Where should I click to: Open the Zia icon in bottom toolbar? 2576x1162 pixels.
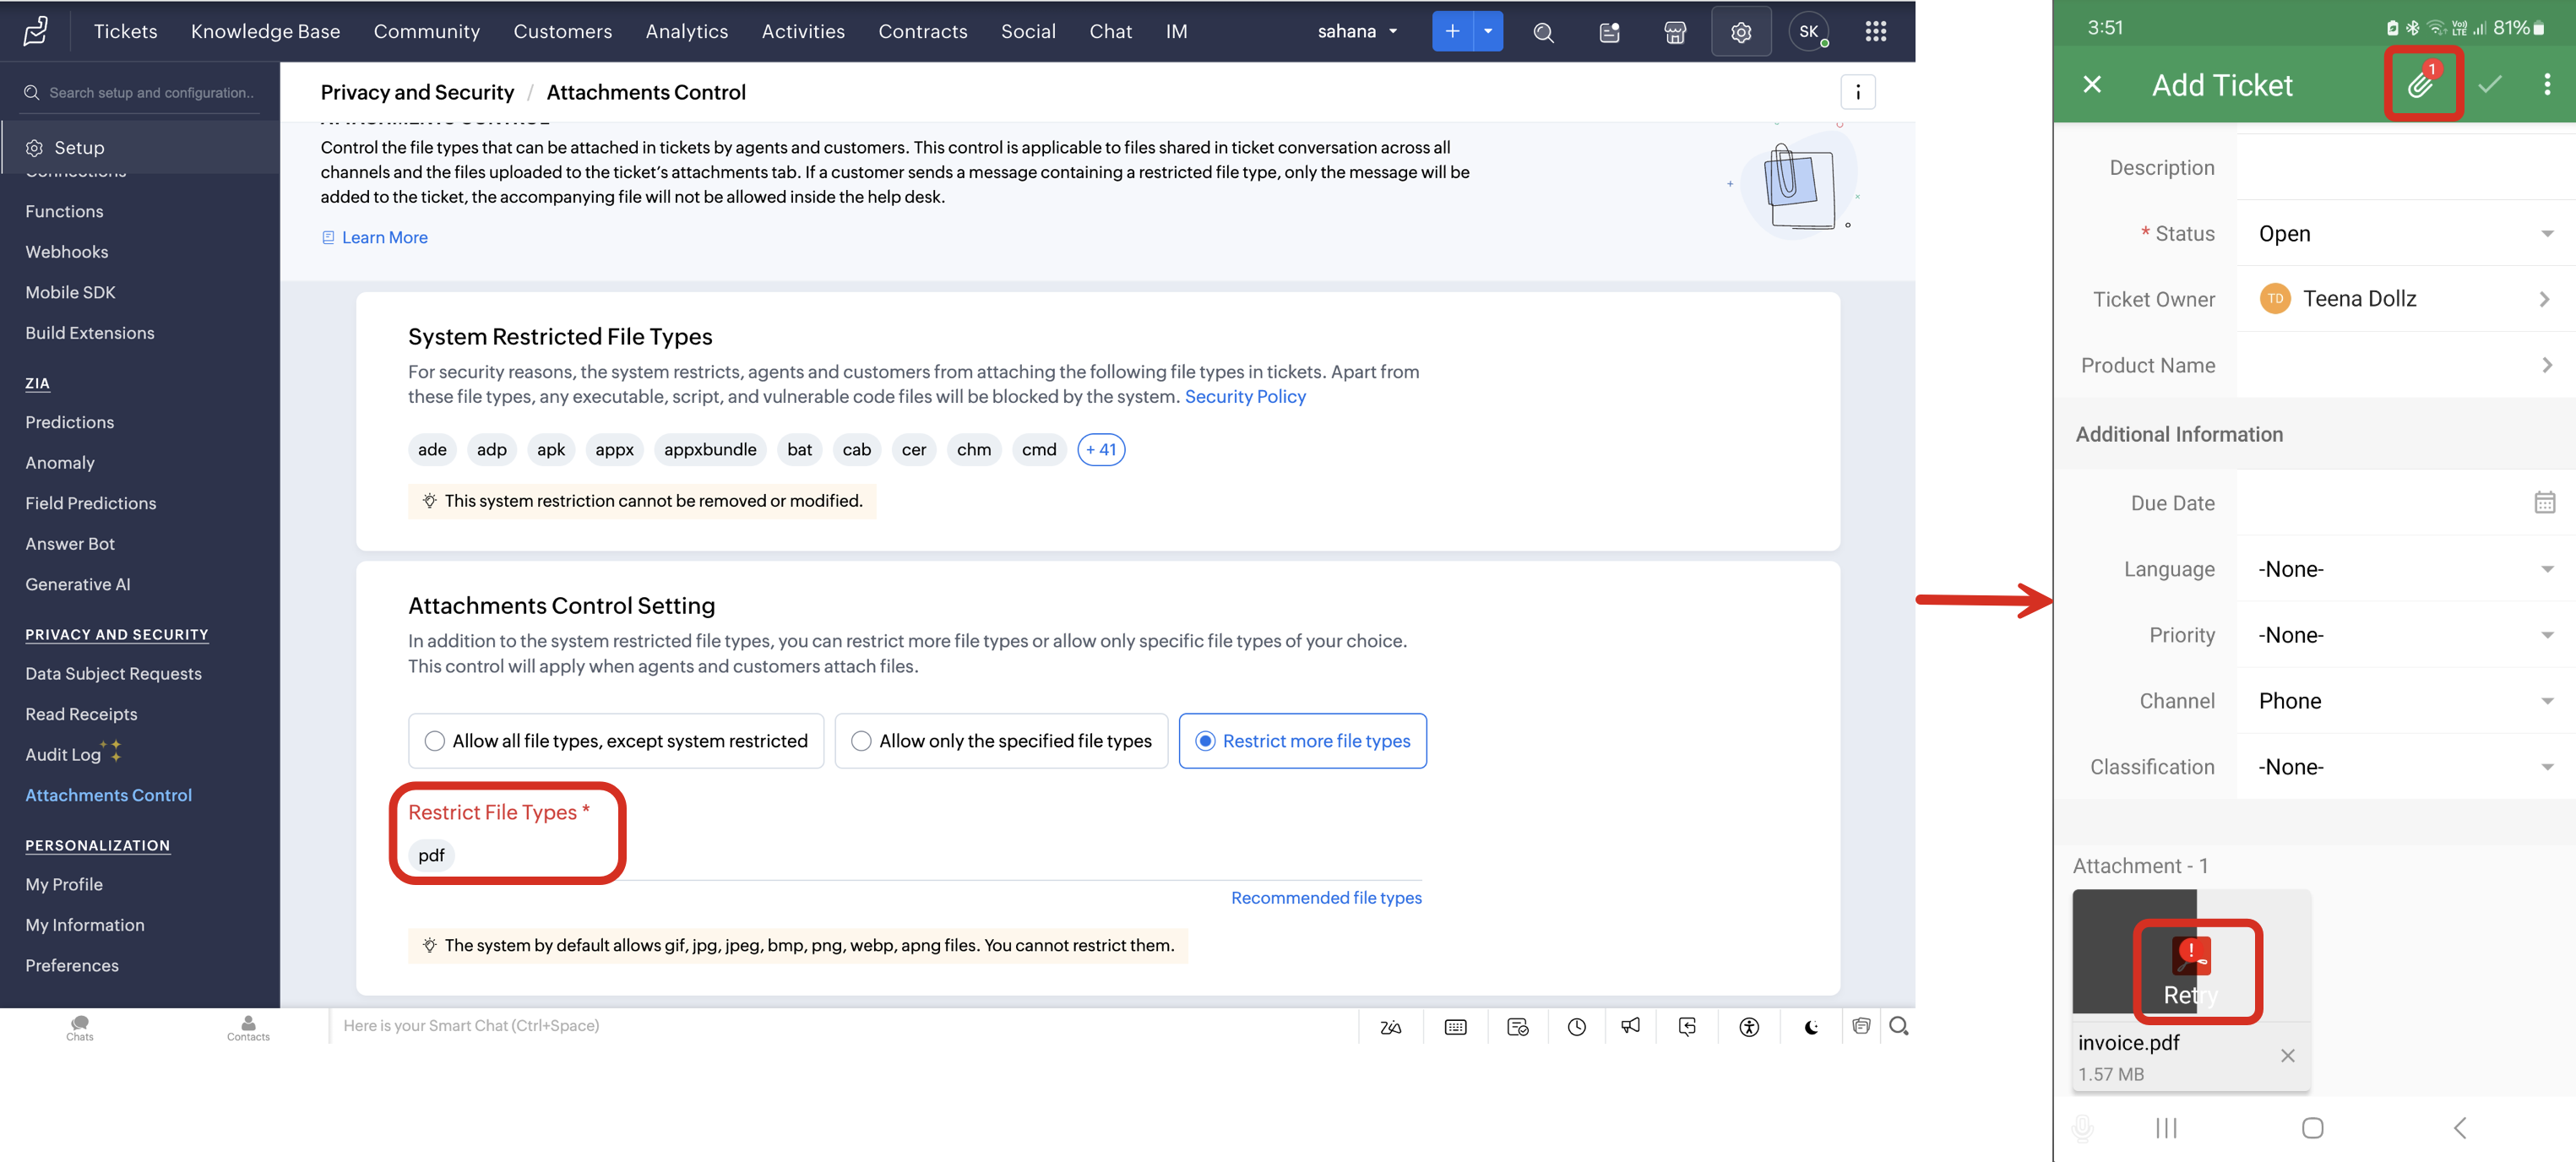(x=1390, y=1026)
